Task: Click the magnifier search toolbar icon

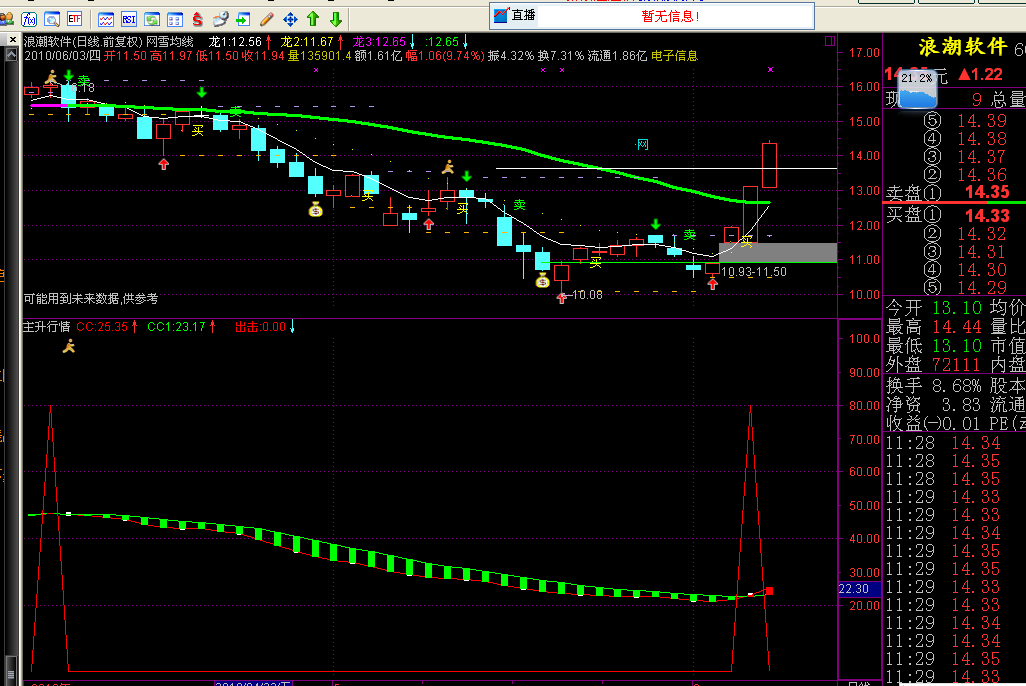Action: point(51,19)
